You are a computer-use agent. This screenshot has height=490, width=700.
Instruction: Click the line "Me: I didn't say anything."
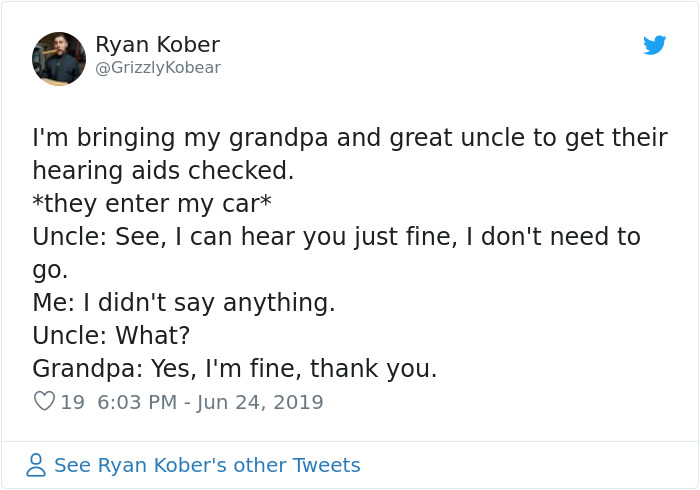coord(184,302)
